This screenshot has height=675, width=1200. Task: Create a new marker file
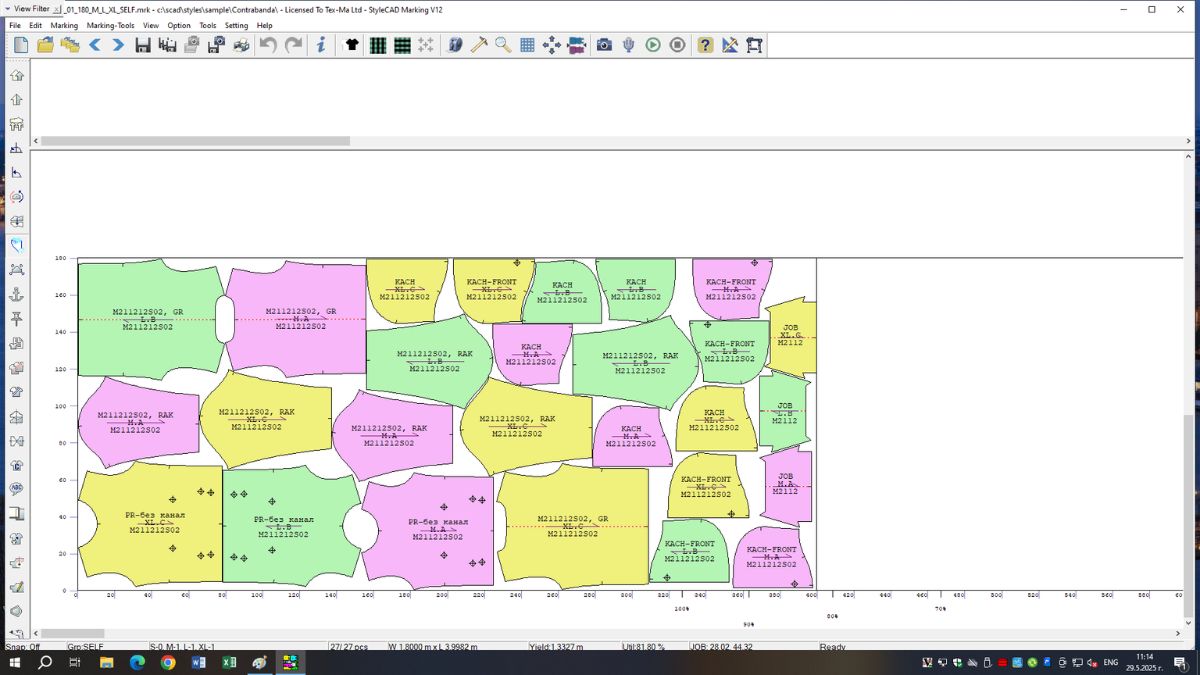point(21,45)
